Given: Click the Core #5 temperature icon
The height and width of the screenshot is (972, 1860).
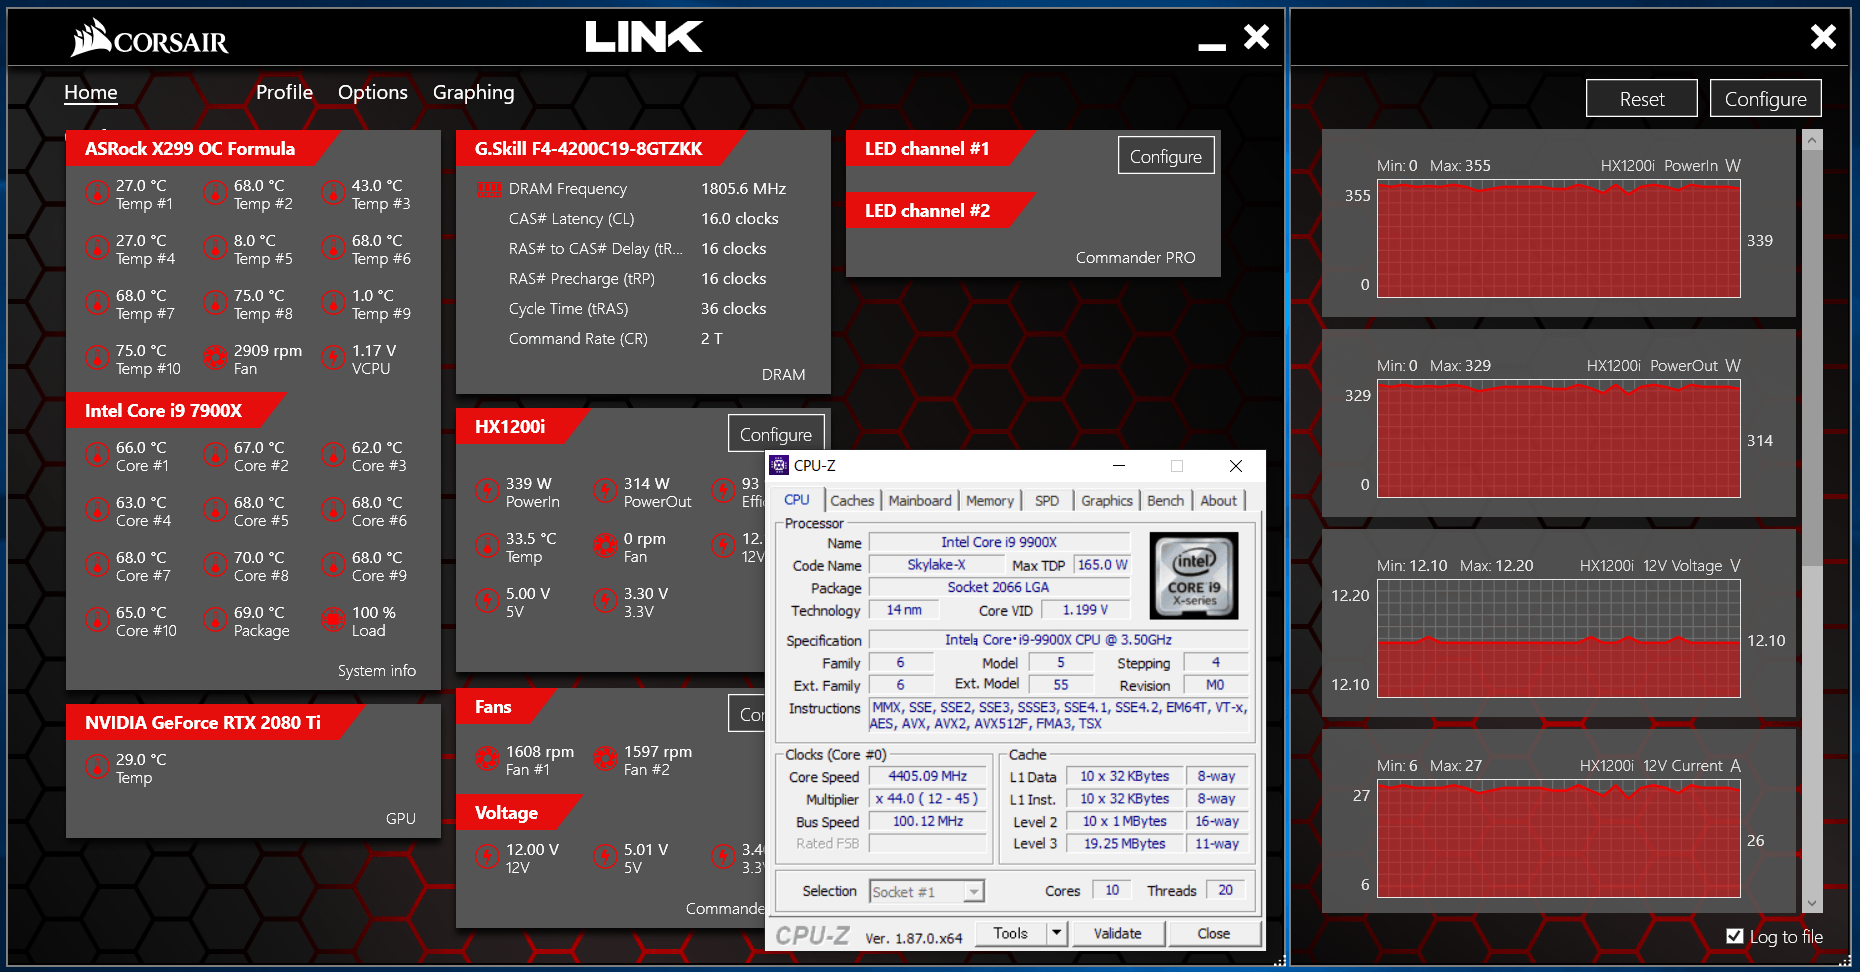Looking at the screenshot, I should click(215, 509).
